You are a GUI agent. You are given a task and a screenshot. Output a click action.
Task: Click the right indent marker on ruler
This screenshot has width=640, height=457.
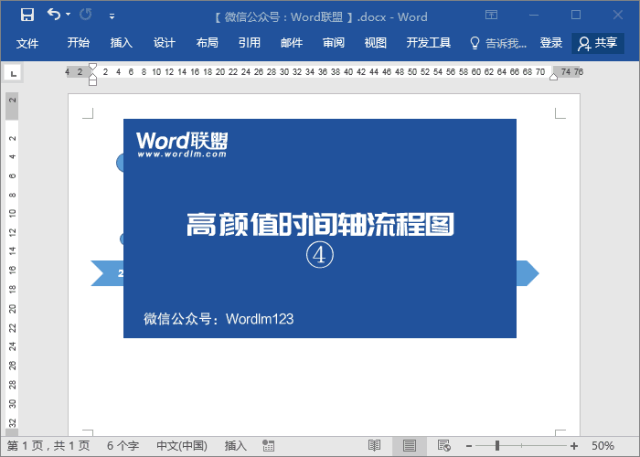(553, 76)
